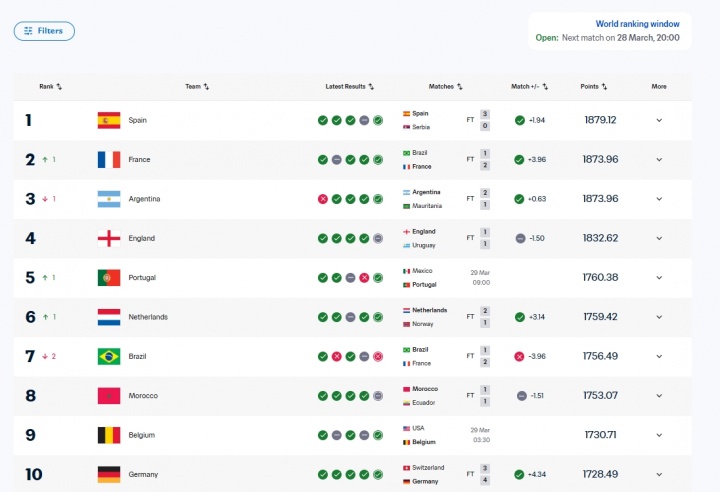The height and width of the screenshot is (492, 720).
Task: Click the Spain flag icon
Action: click(x=109, y=120)
